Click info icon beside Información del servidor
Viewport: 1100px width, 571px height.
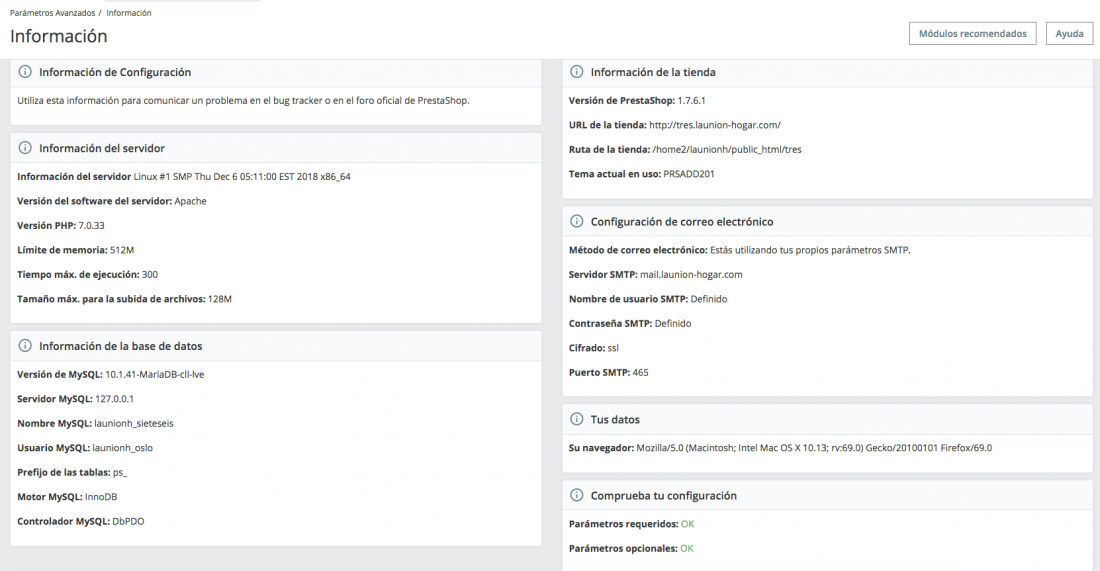click(25, 148)
